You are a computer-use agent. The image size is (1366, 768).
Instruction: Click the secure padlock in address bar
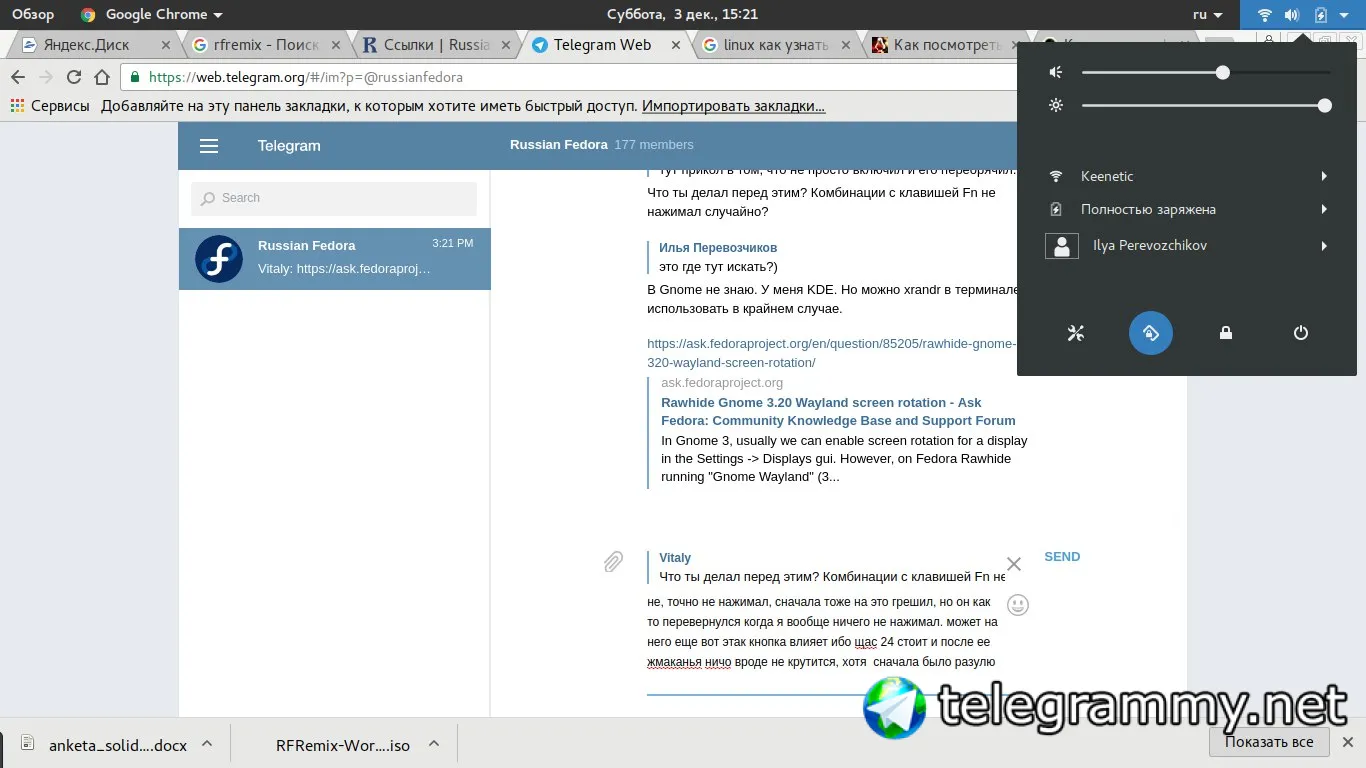[x=136, y=77]
